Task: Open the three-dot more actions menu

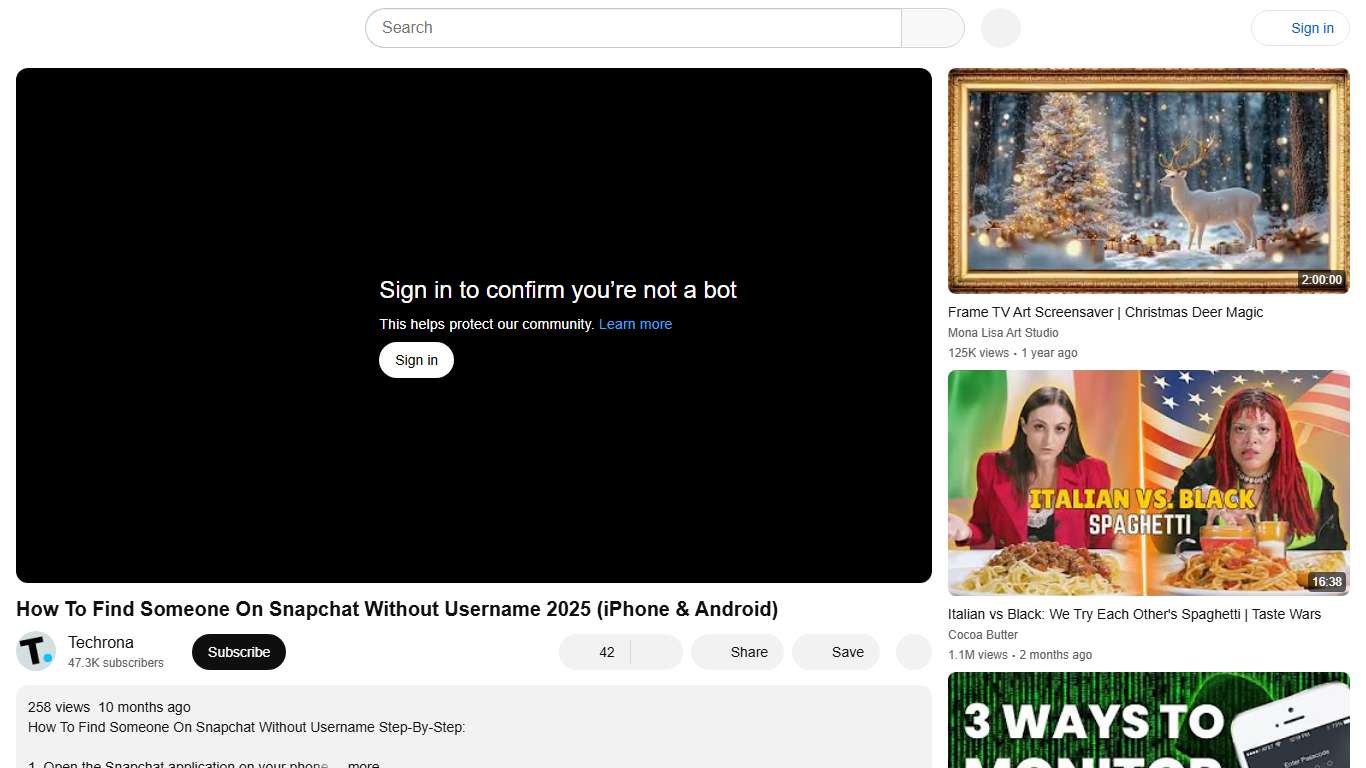Action: coord(912,651)
